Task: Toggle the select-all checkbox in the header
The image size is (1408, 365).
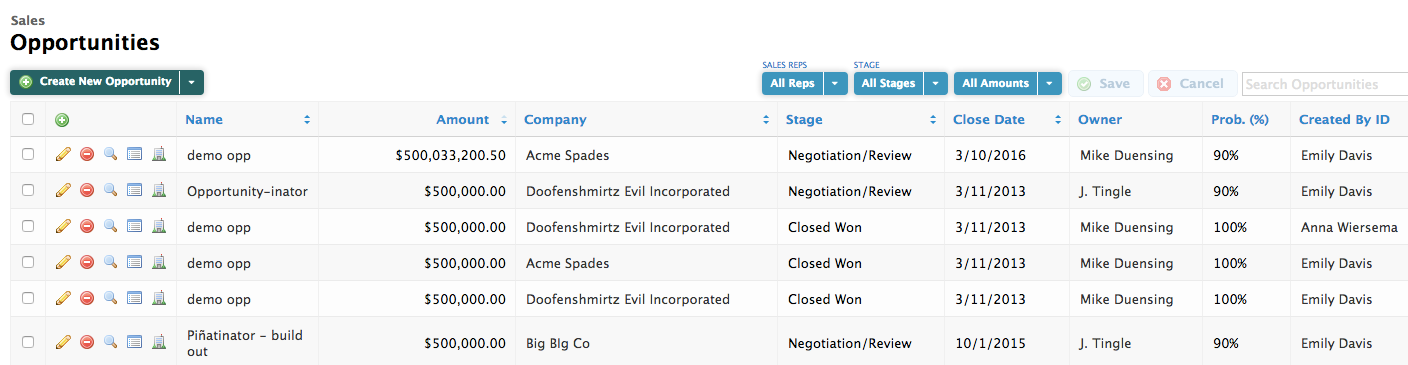Action: 28,119
